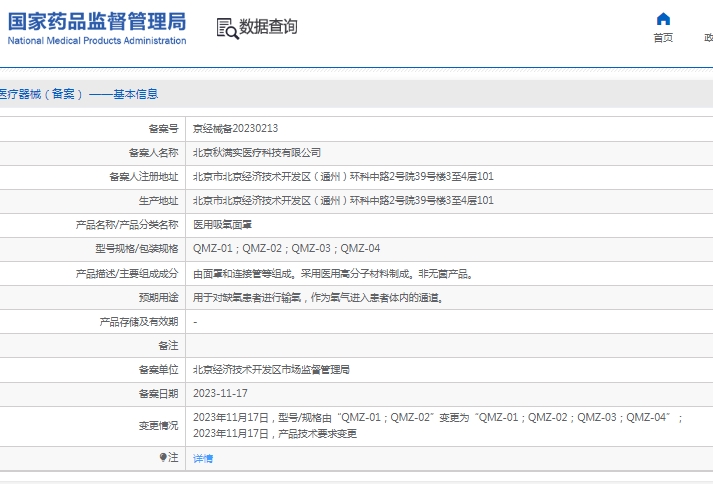The image size is (713, 484).
Task: Select the models QMZ-01；QMZ-02；QMZ-03；QMZ-04 in 型号规格 row
Action: [x=286, y=249]
